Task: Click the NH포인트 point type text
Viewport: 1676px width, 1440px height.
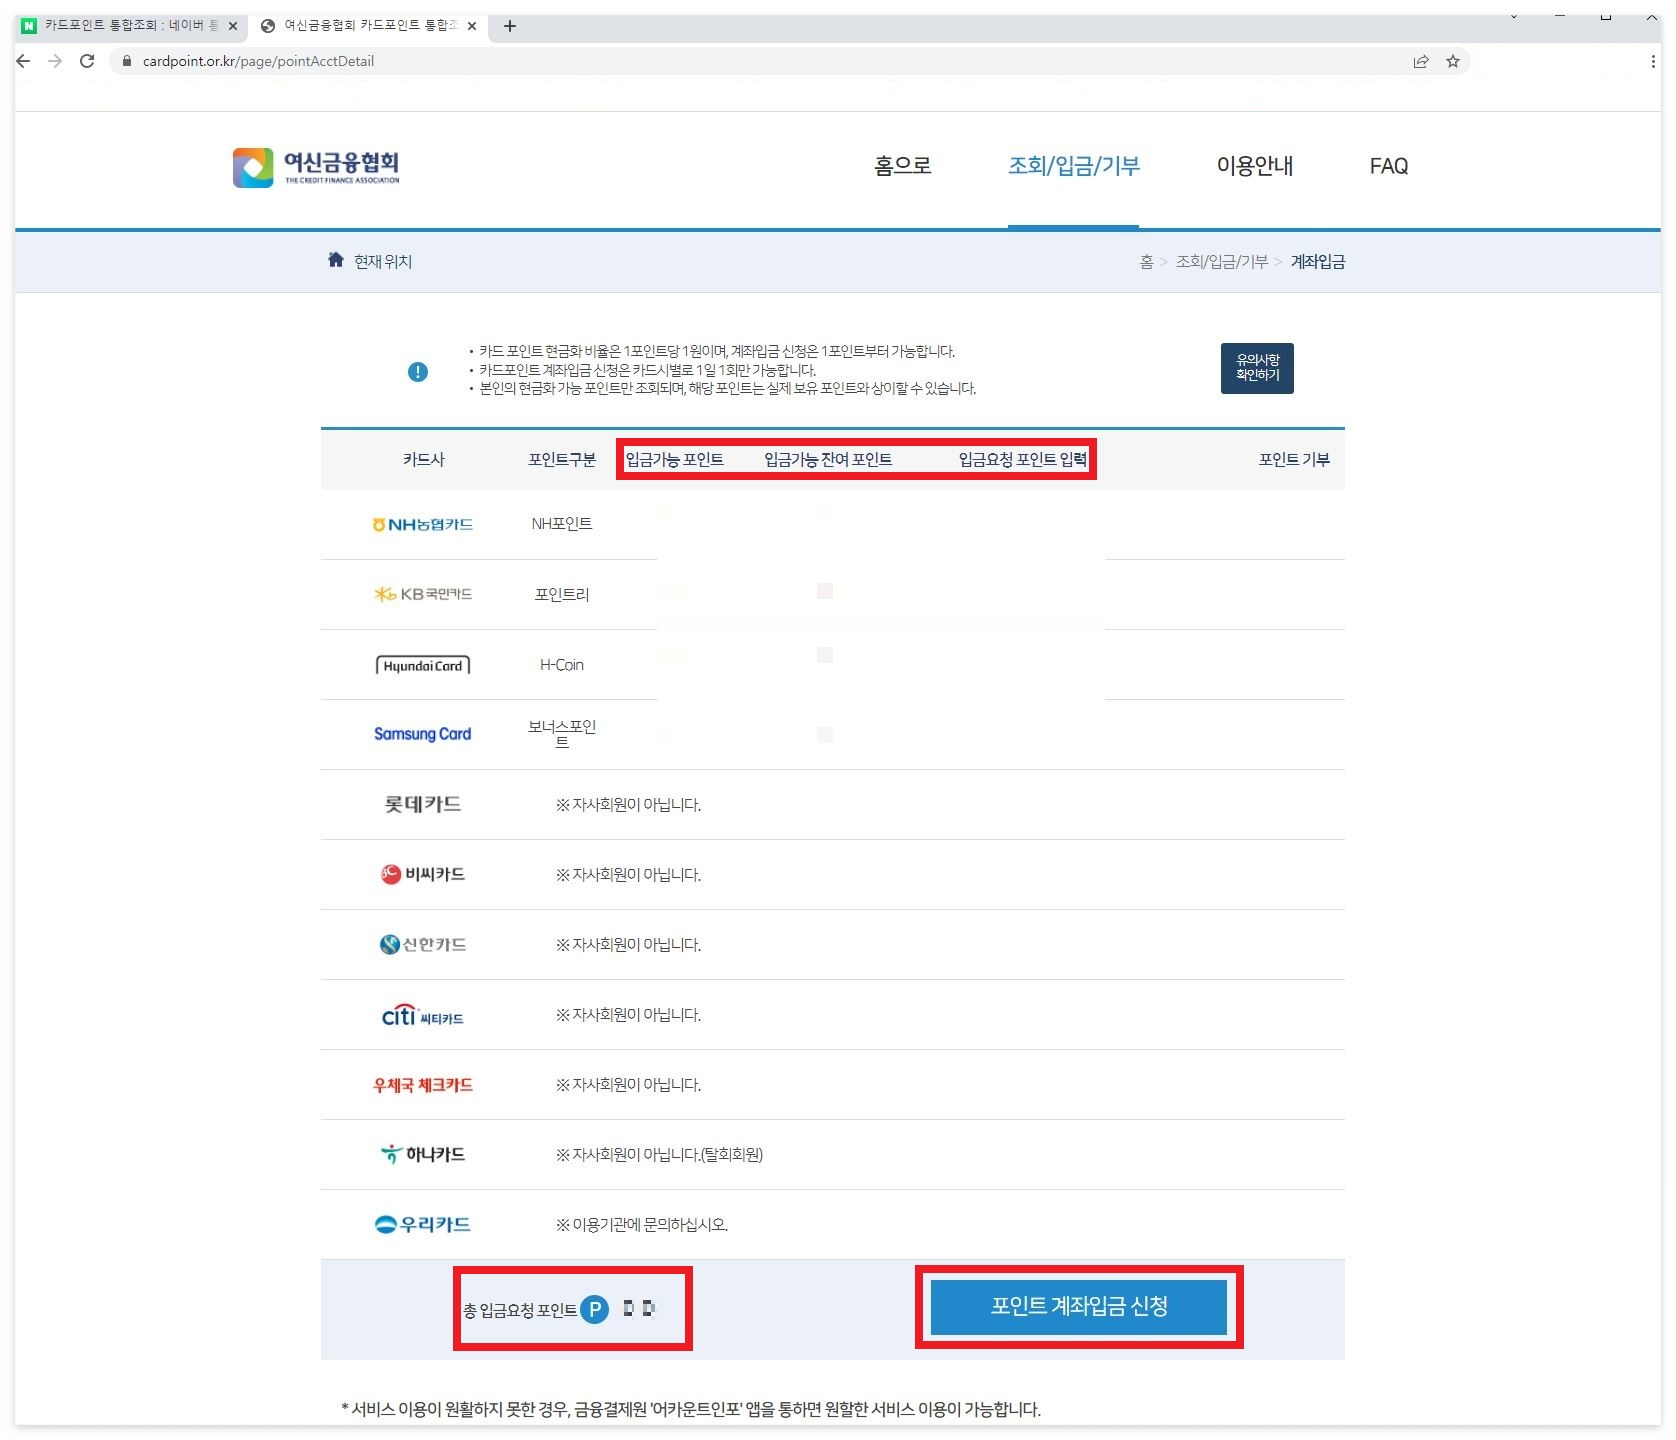Action: point(562,524)
